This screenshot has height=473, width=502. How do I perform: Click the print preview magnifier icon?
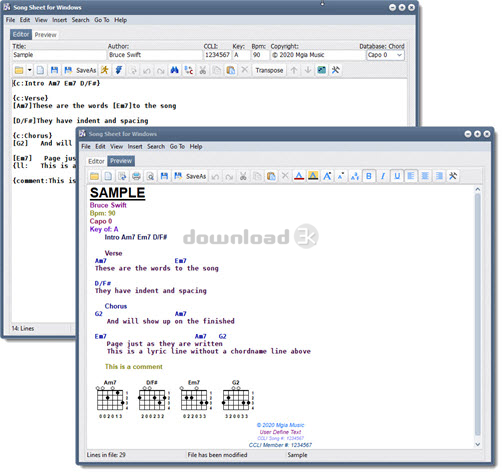[150, 176]
